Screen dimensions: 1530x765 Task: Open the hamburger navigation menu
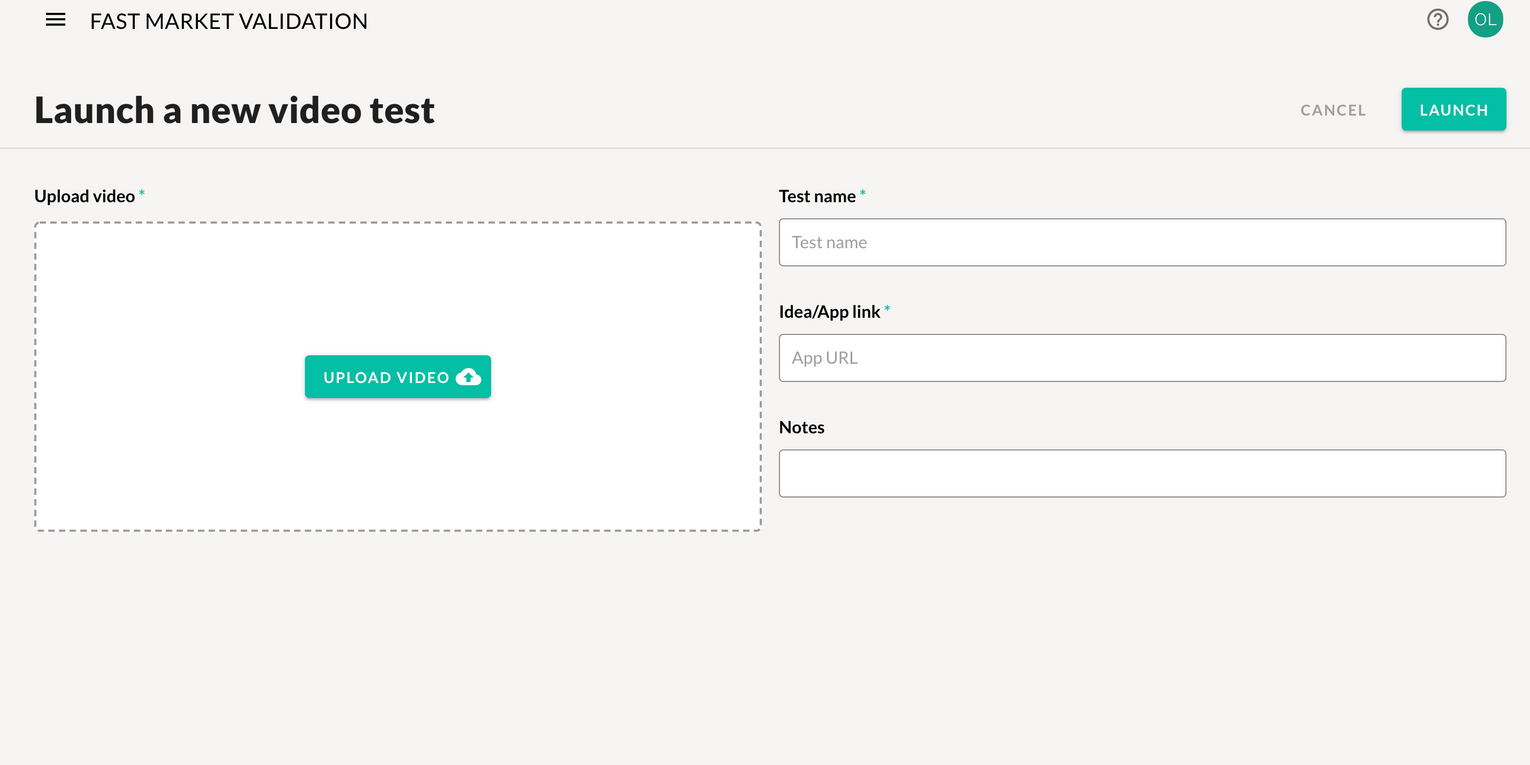(56, 20)
